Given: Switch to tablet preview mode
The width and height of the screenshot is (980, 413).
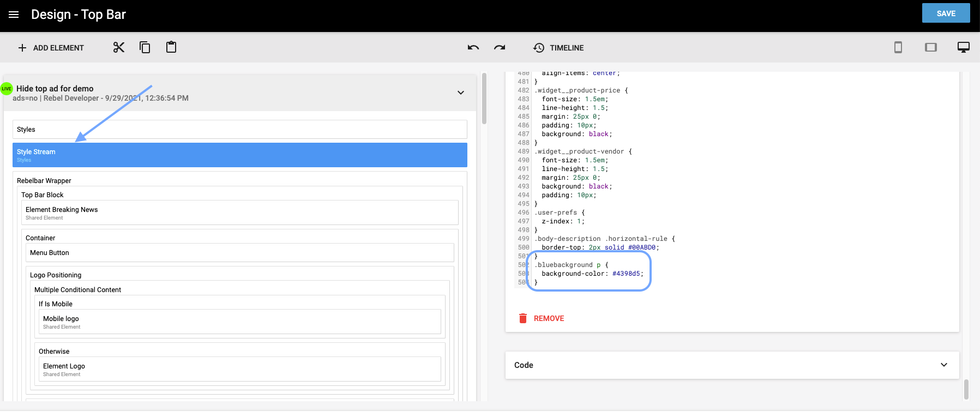Looking at the screenshot, I should point(930,48).
